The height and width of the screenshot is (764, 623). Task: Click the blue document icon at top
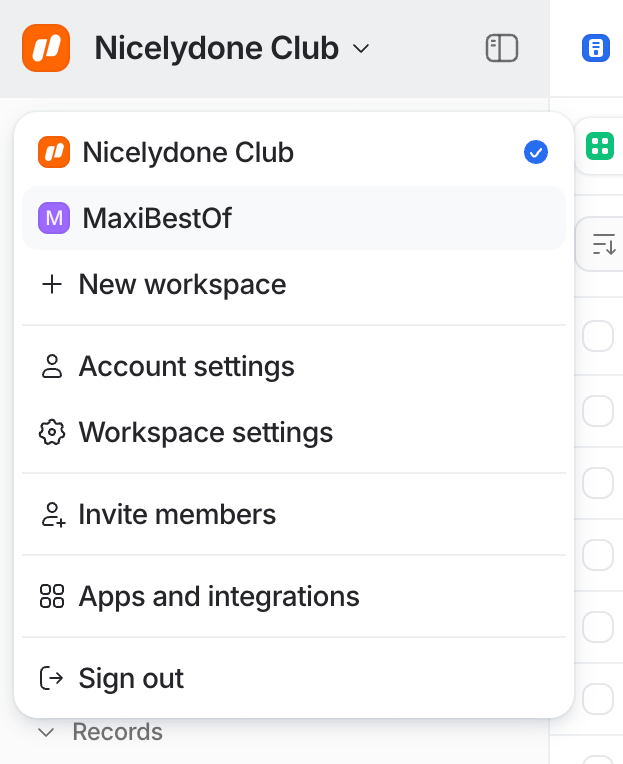[x=596, y=48]
